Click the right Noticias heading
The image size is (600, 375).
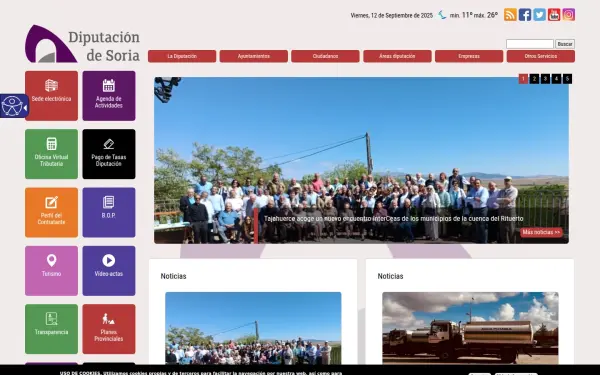point(390,276)
